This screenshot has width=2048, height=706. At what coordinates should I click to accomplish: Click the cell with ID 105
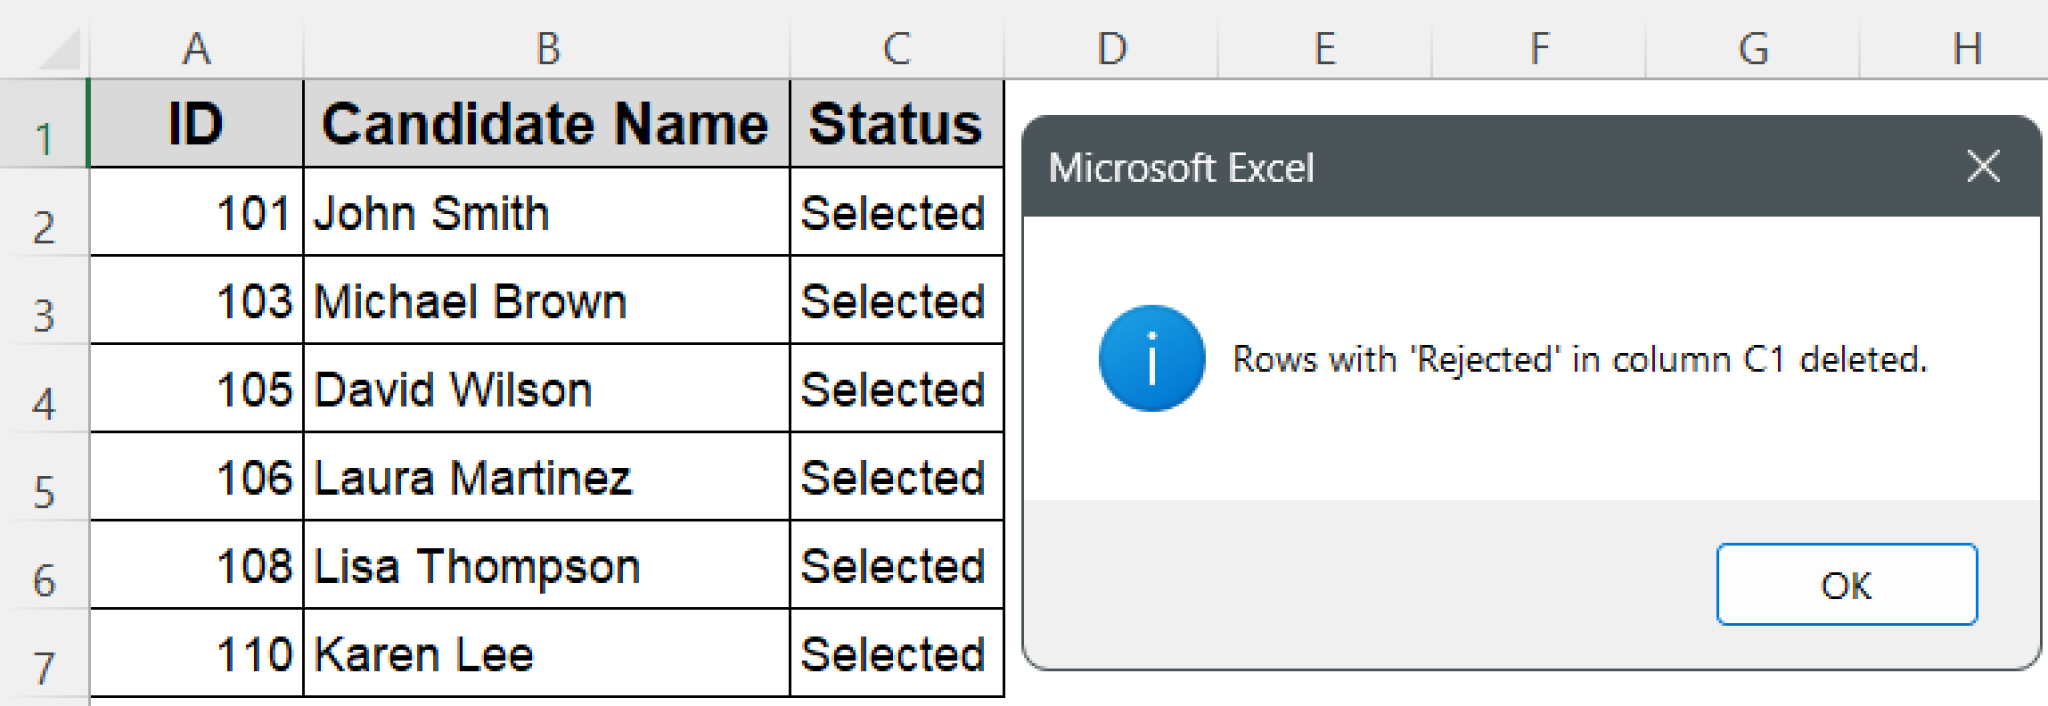pyautogui.click(x=196, y=389)
